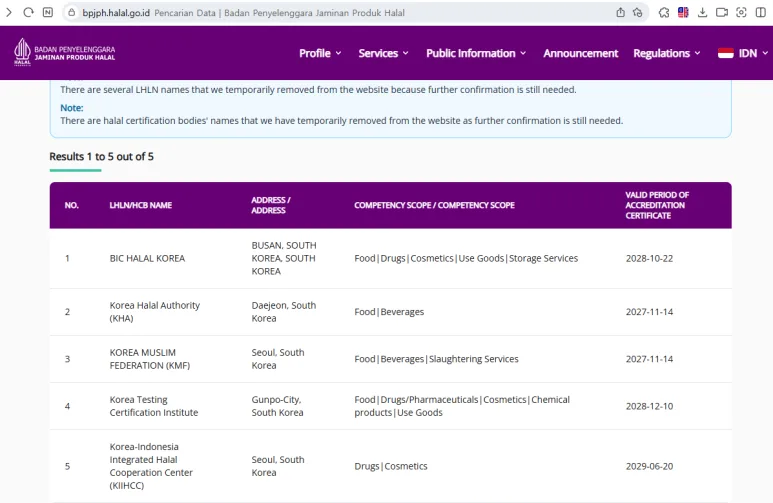773x503 pixels.
Task: Click the Indonesian flag icon
Action: pos(725,53)
